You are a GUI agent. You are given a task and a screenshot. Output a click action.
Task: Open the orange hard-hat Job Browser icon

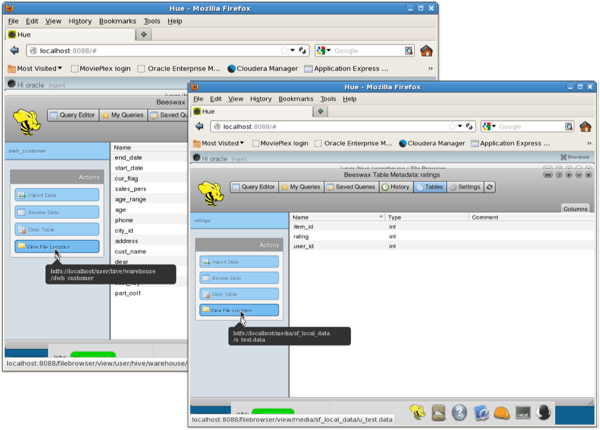click(x=502, y=413)
